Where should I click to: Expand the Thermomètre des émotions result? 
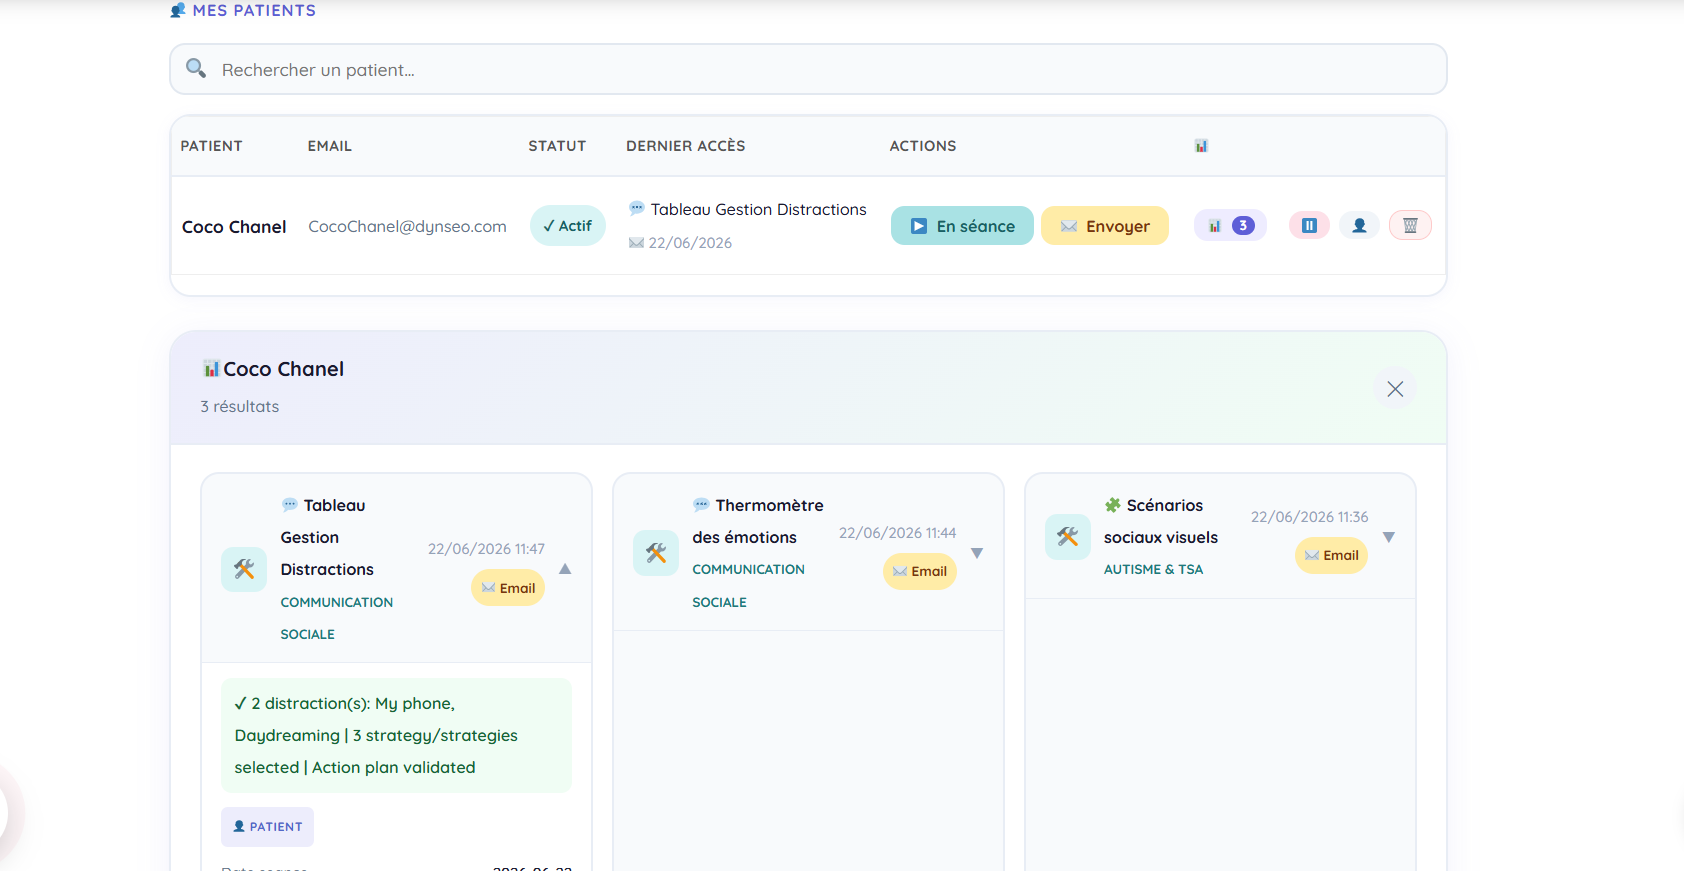[x=977, y=553]
